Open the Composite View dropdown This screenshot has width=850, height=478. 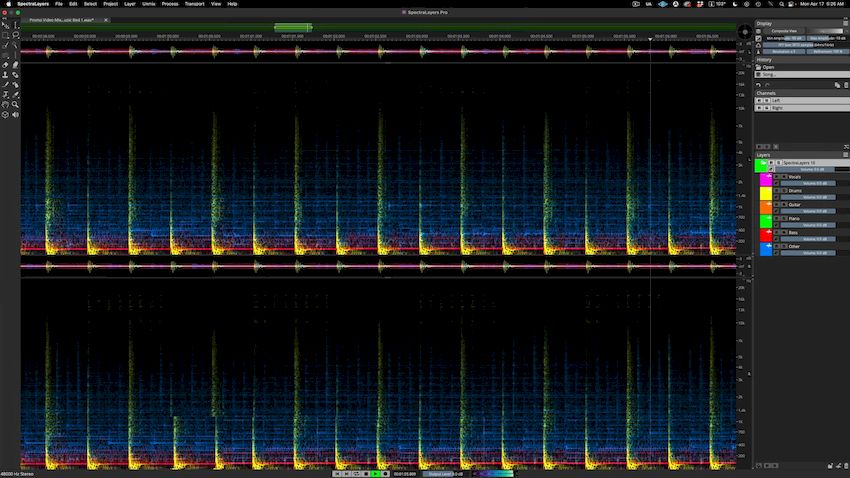(x=784, y=31)
